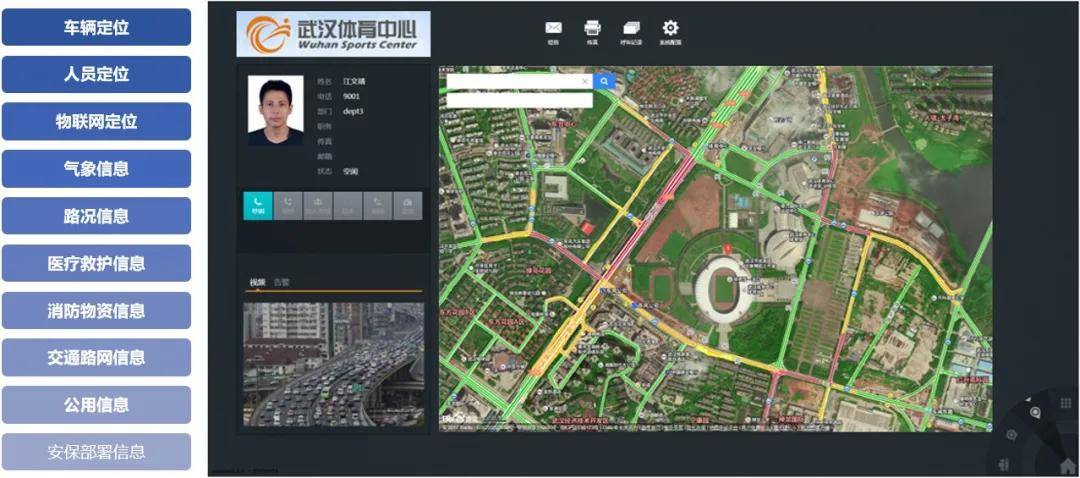Click the phone number 9001
This screenshot has height=478, width=1080.
pos(351,96)
